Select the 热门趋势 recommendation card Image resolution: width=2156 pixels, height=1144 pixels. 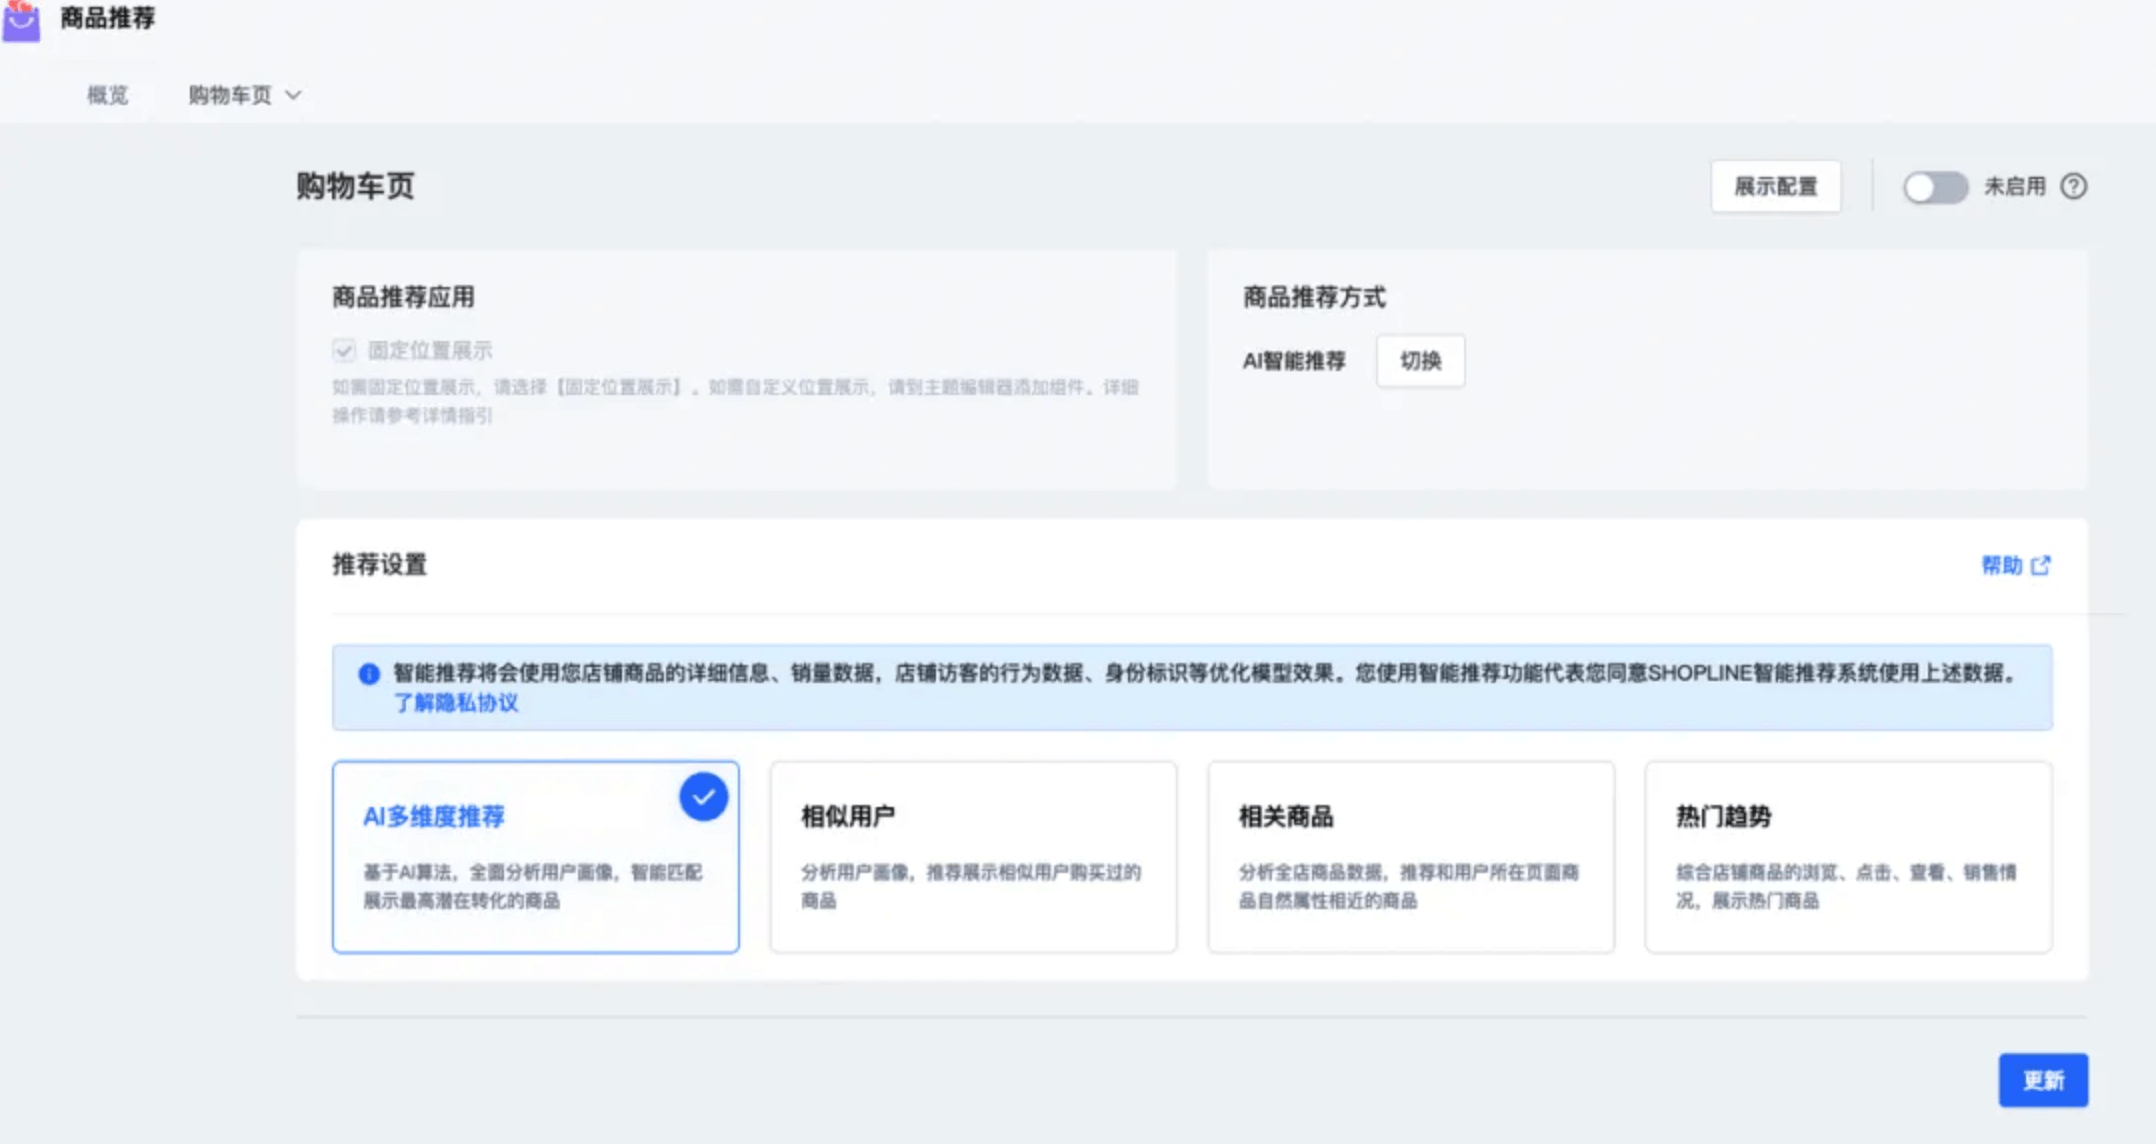(1848, 857)
